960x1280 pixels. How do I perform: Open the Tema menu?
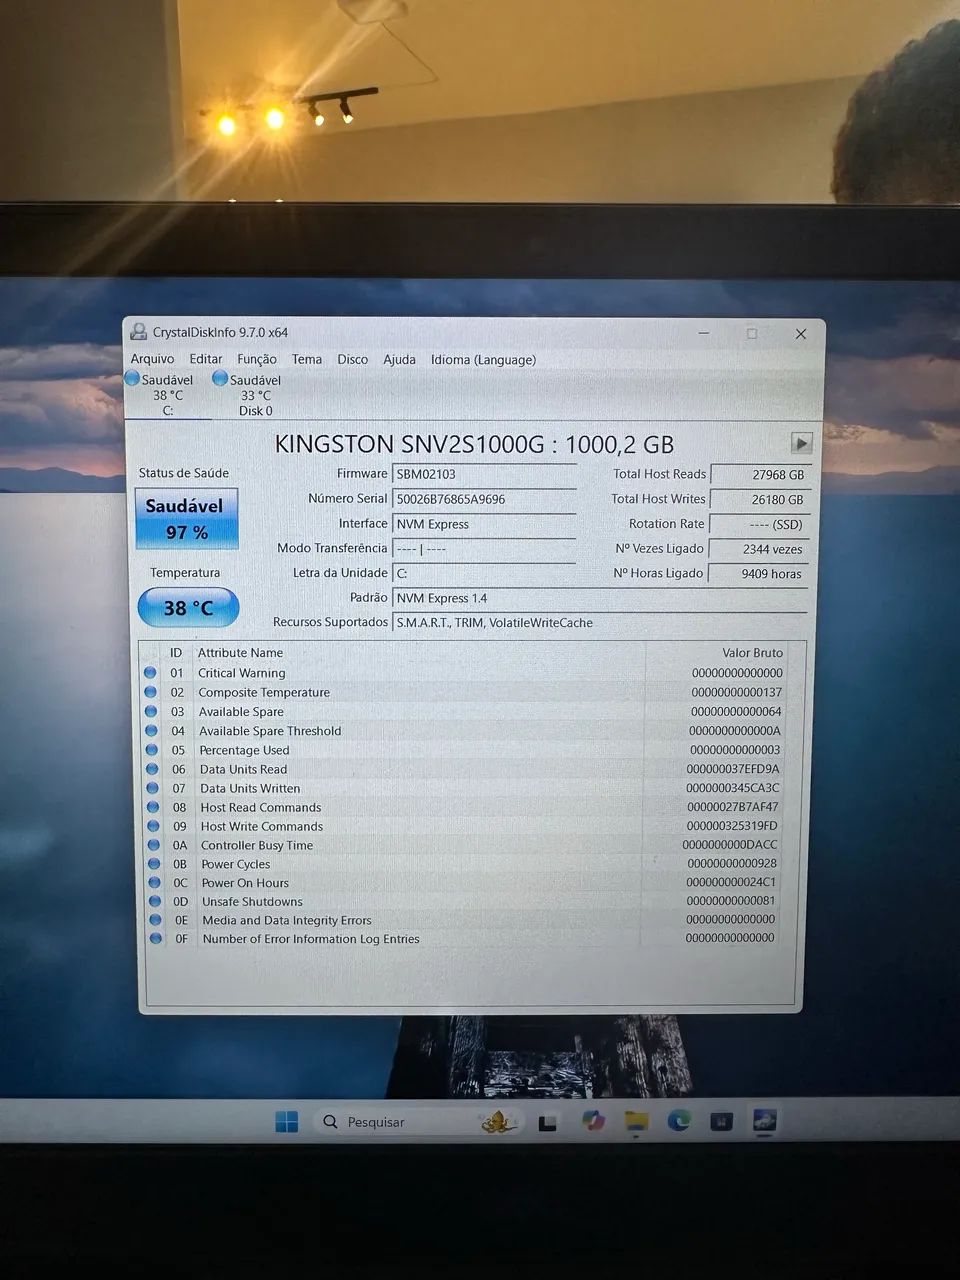(307, 359)
